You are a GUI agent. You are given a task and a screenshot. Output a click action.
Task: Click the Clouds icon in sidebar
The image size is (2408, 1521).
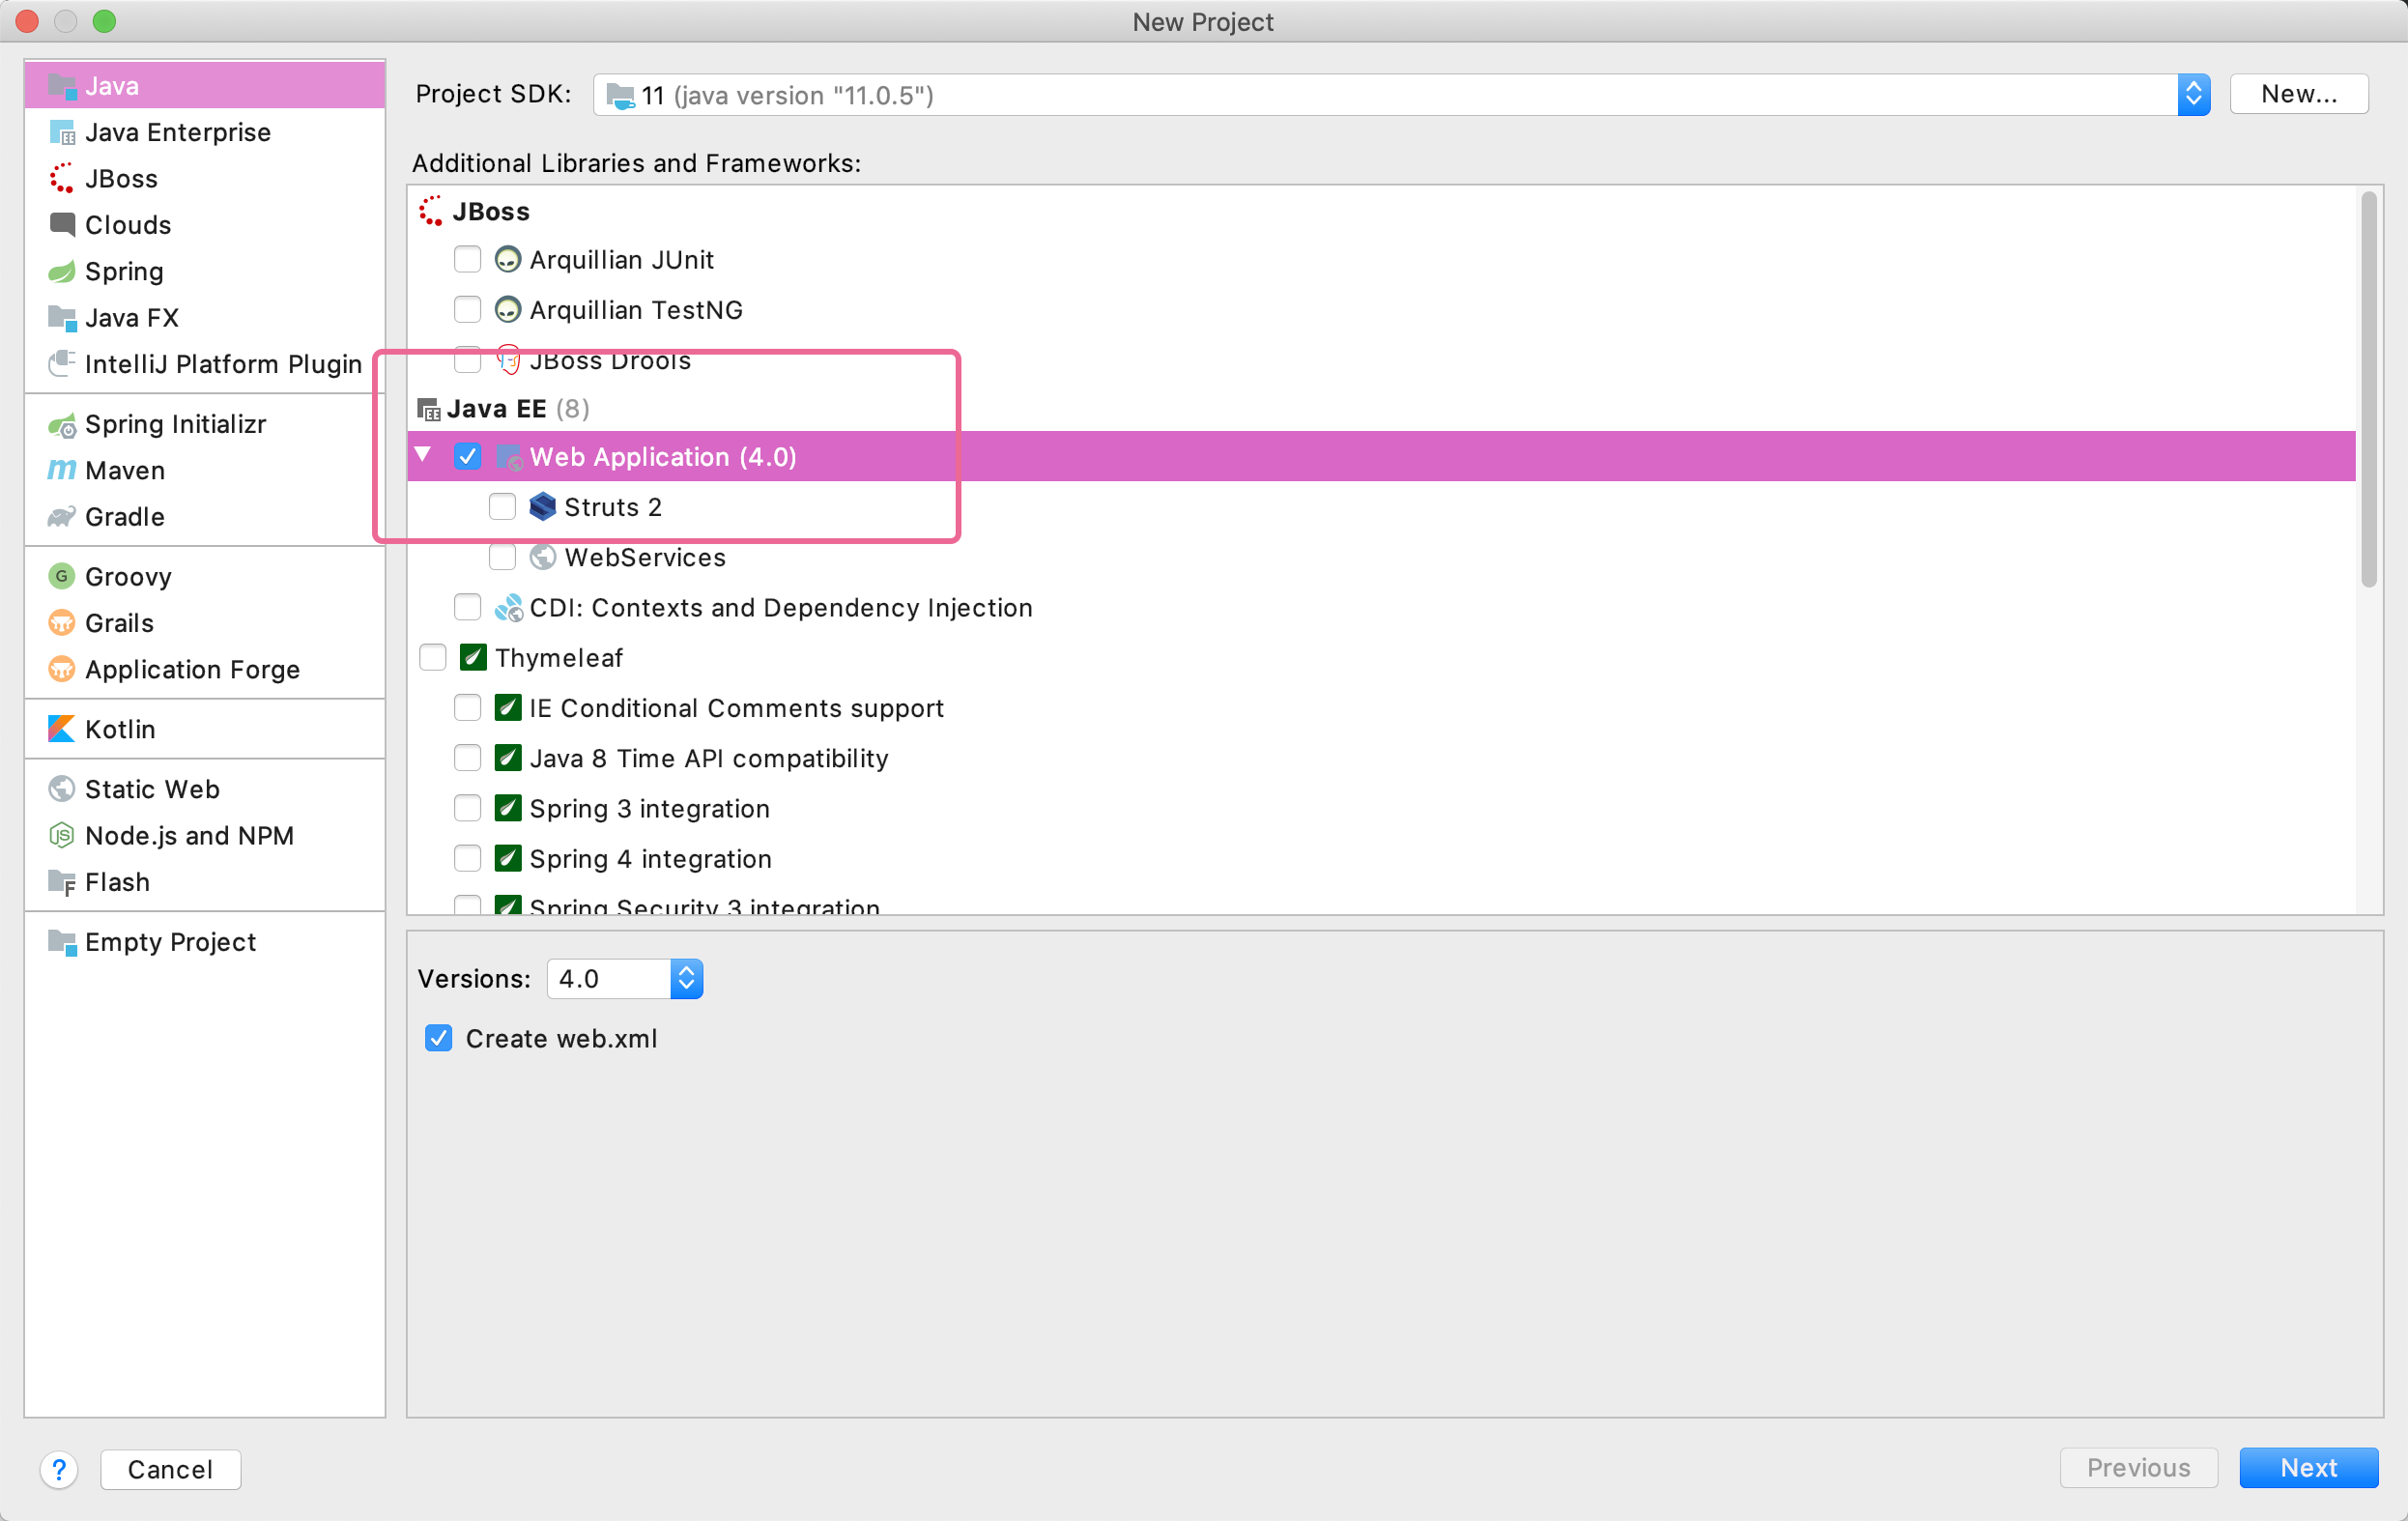pos(62,224)
